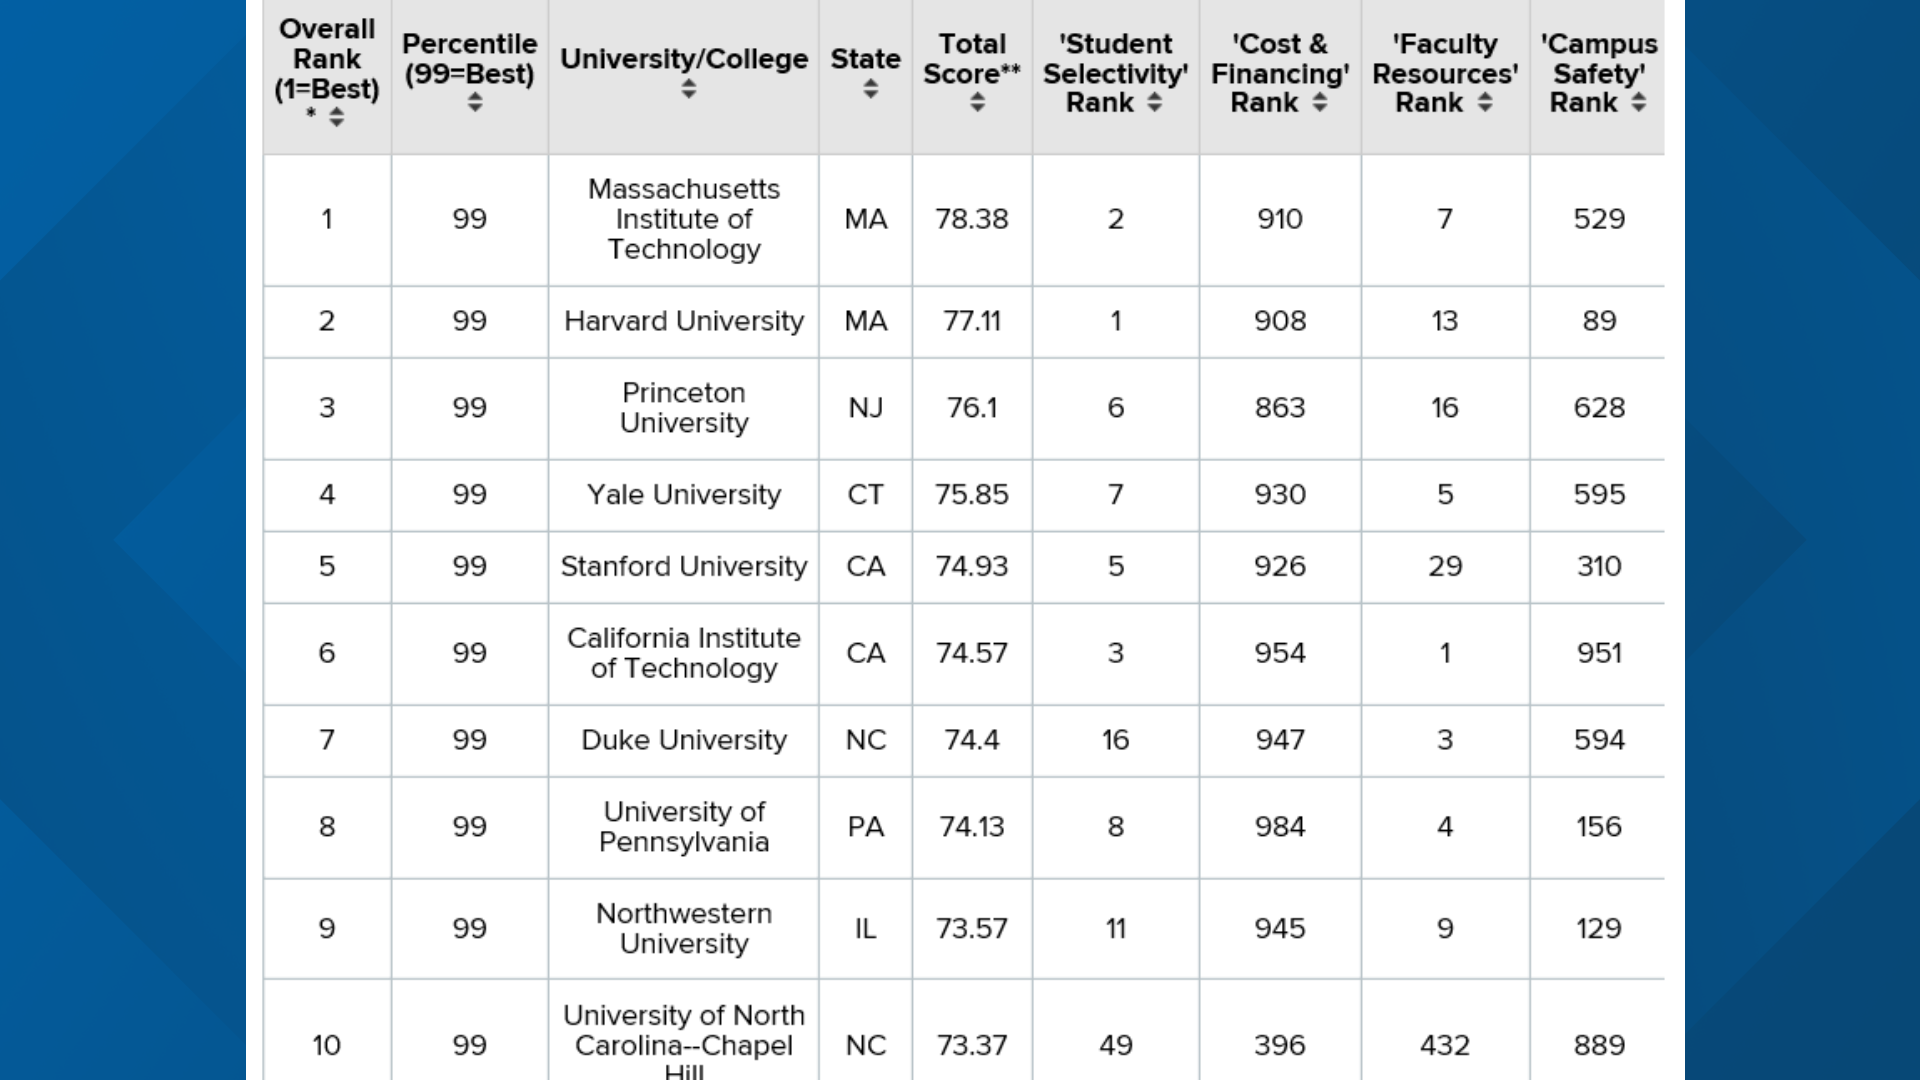Click the sort icon on Cost & Financing Rank

pos(1321,102)
